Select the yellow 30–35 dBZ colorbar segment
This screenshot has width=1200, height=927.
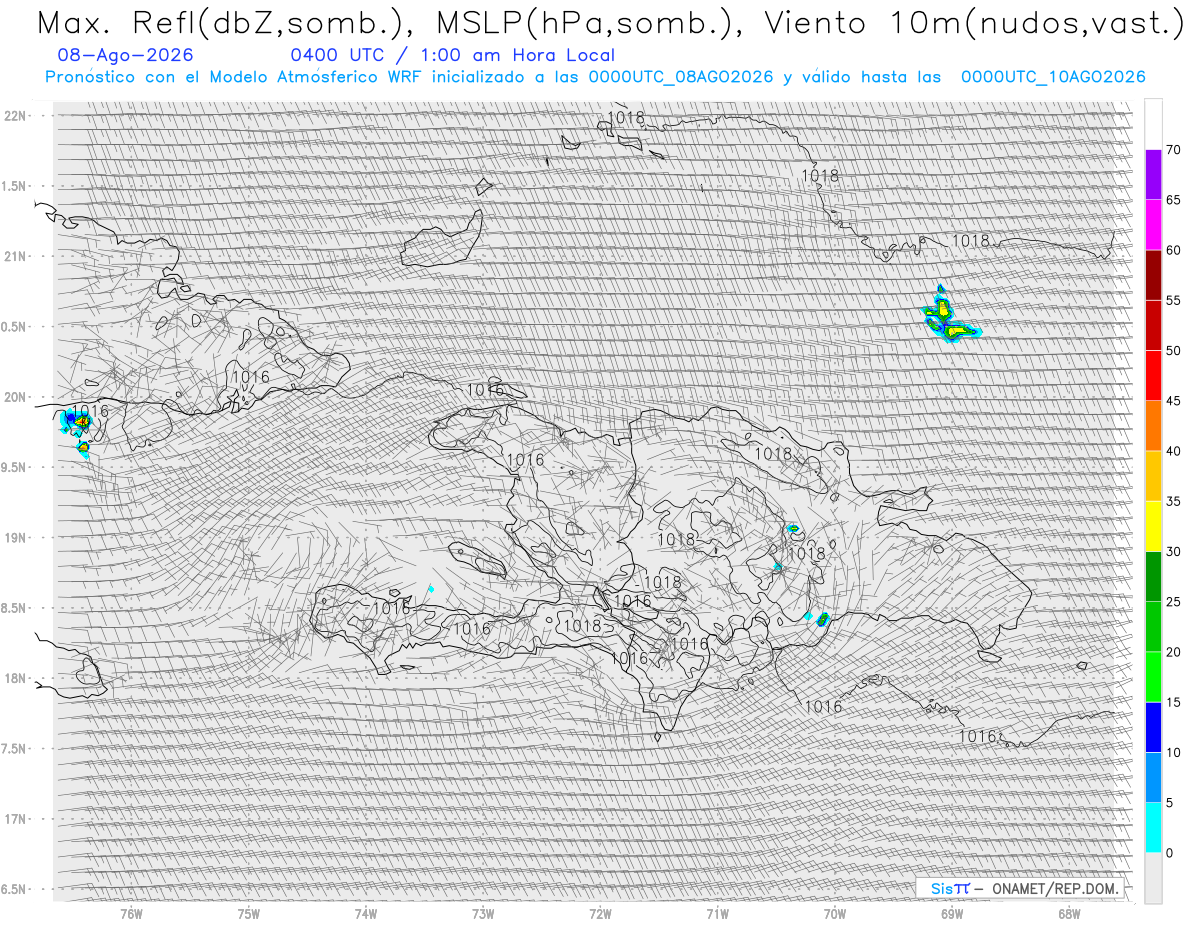(x=1153, y=526)
